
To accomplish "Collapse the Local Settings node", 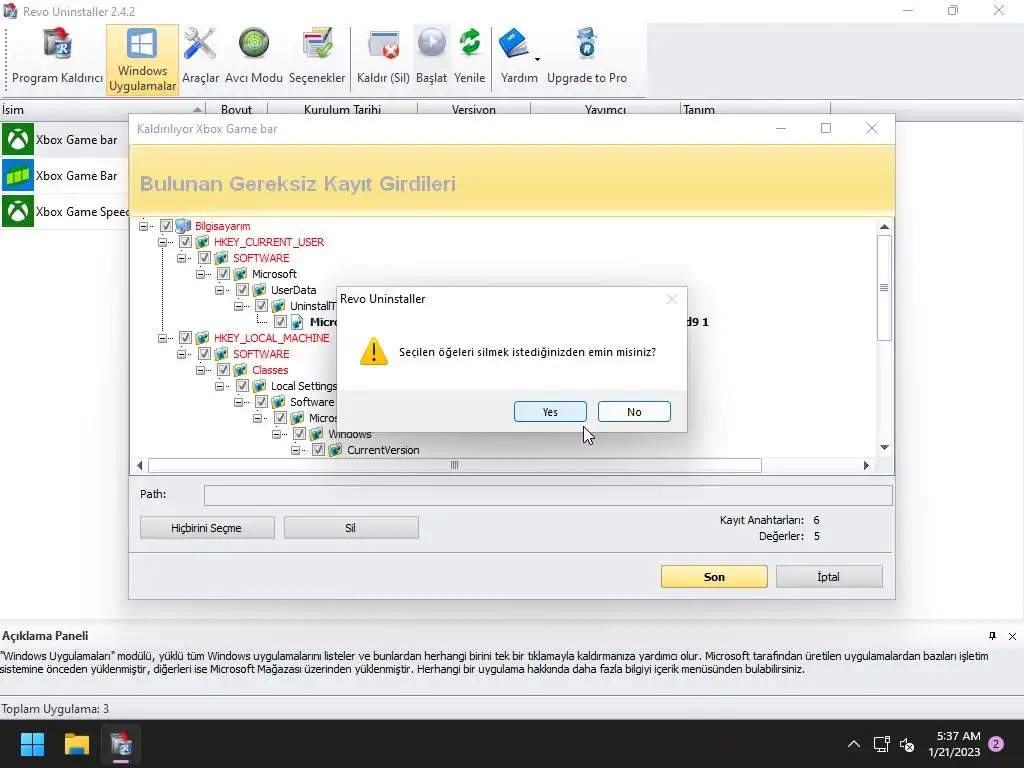I will point(219,386).
